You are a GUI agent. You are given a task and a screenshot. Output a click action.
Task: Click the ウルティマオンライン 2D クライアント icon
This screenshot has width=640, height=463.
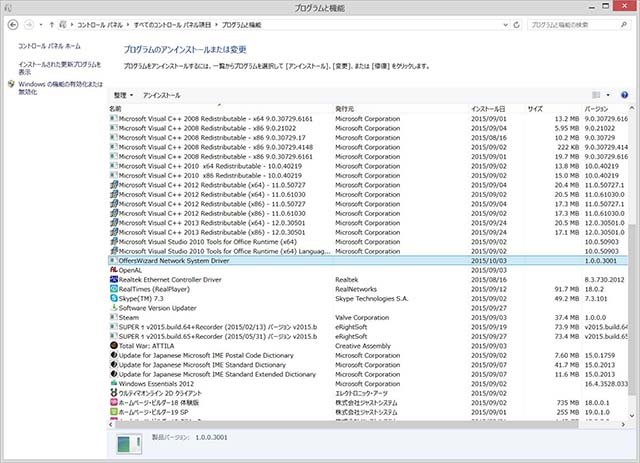coord(114,392)
